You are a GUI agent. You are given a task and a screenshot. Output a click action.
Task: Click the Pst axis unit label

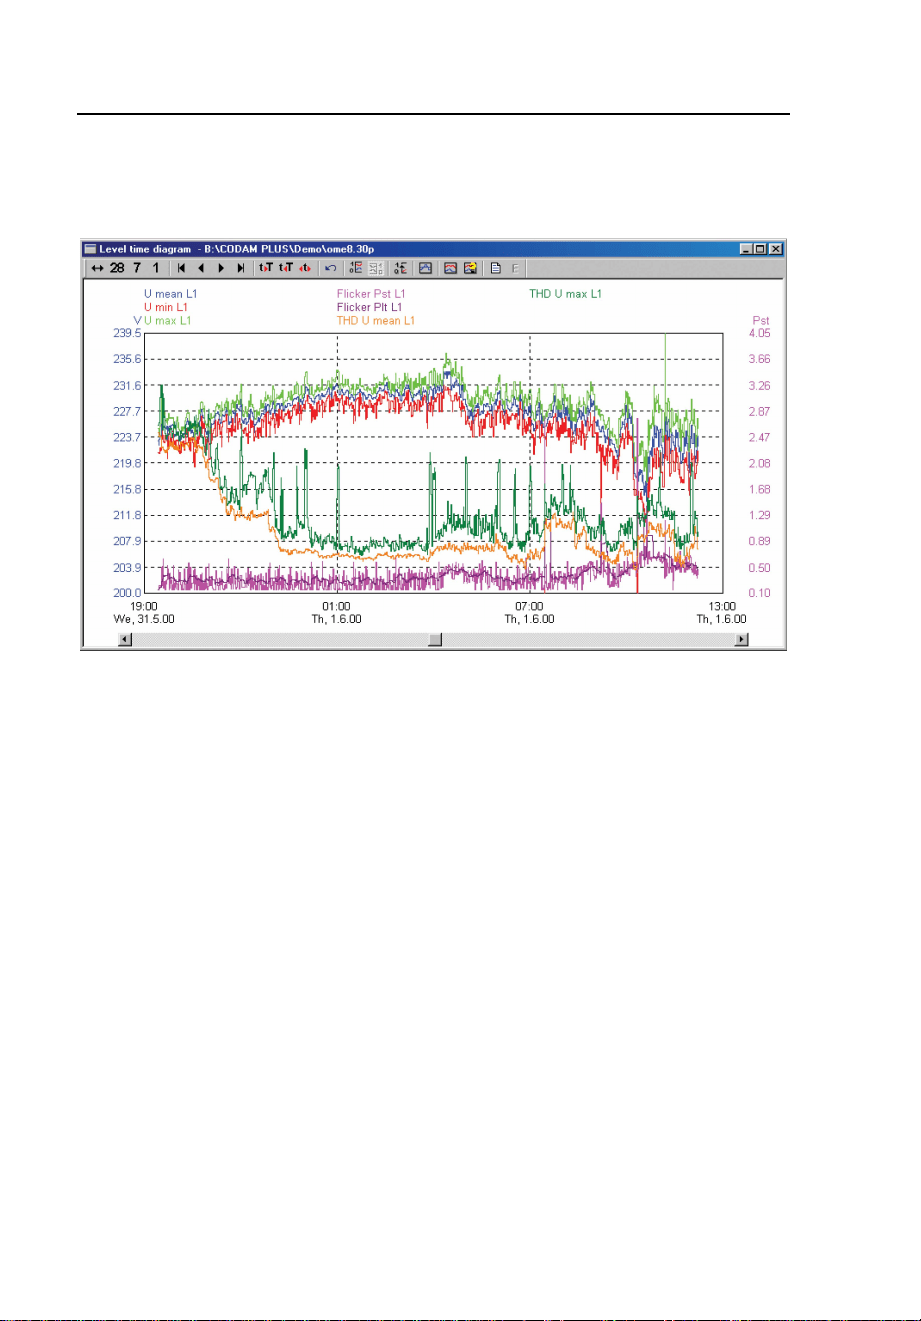click(x=760, y=320)
